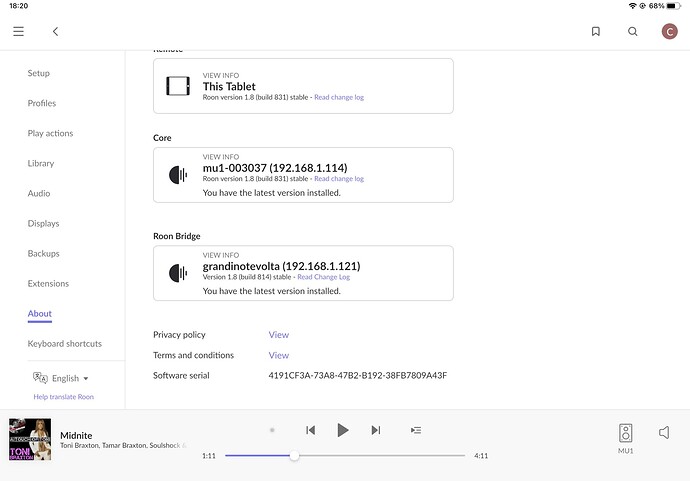Viewport: 690px width, 481px height.
Task: Click the 18:20 clock in status bar
Action: pyautogui.click(x=18, y=6)
